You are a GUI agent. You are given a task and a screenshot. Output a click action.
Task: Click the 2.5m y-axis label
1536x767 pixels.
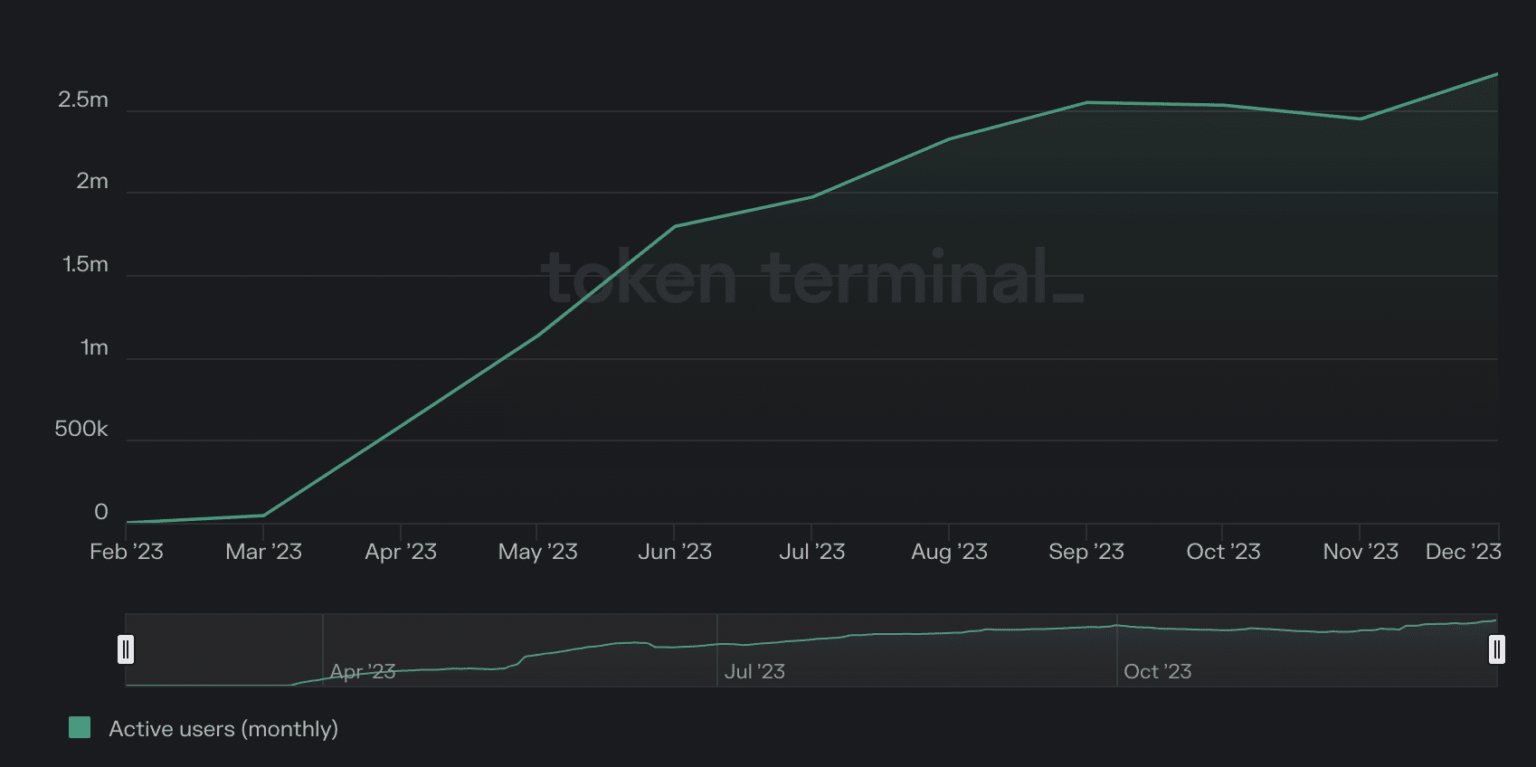pyautogui.click(x=83, y=100)
